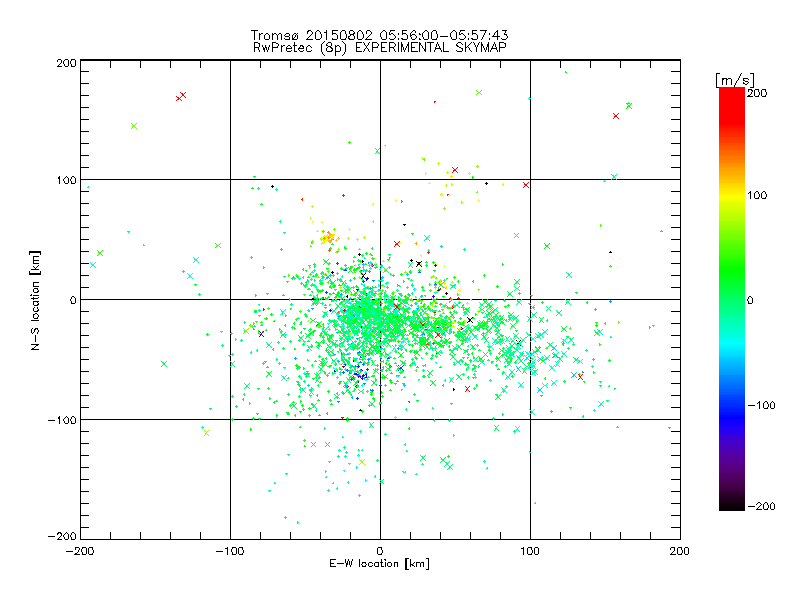
Task: Click the colorbar tick label '200'
Action: pyautogui.click(x=757, y=93)
